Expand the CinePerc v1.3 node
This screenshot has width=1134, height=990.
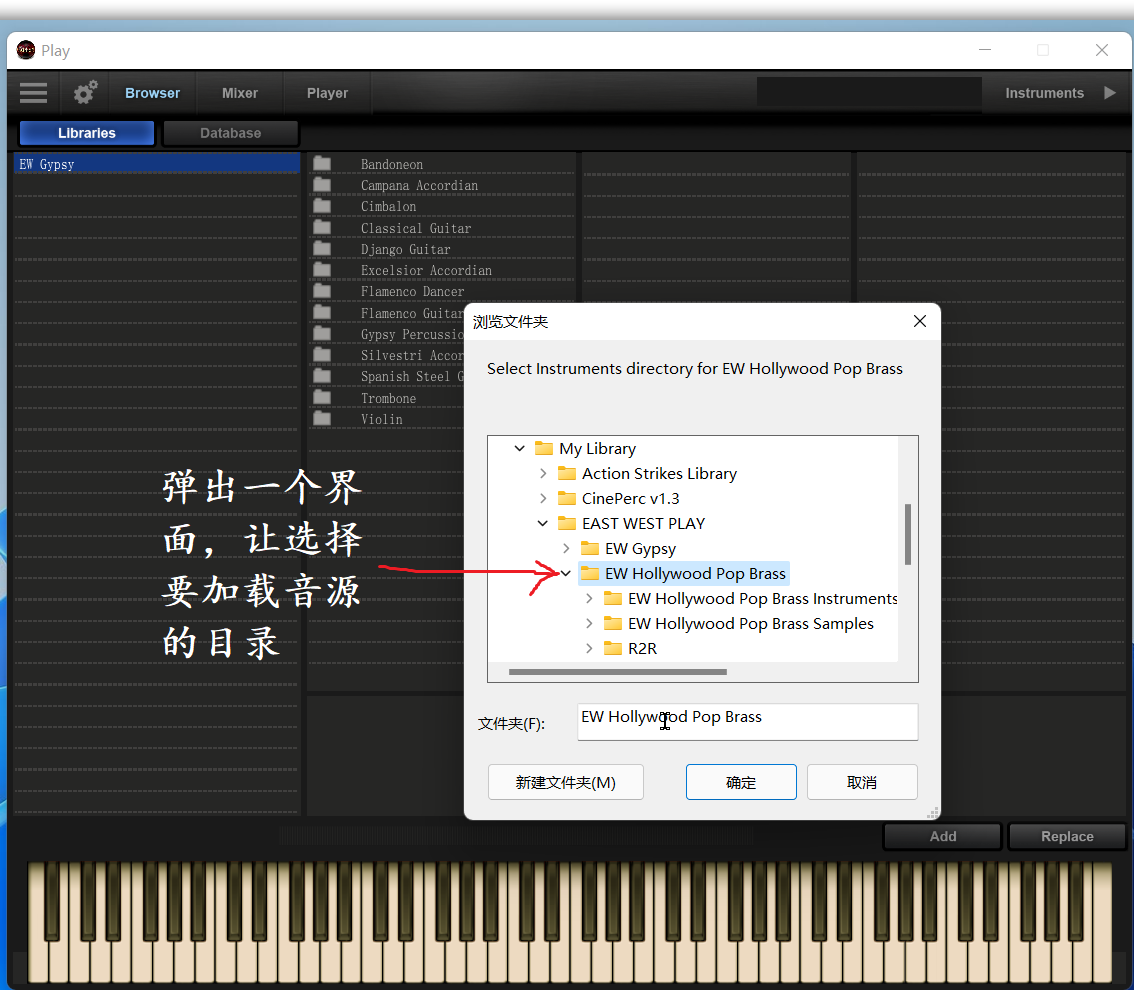543,498
